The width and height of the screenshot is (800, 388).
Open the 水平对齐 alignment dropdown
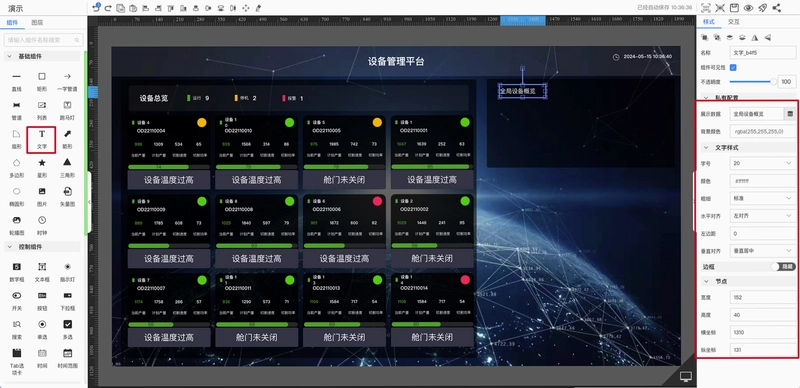(762, 216)
